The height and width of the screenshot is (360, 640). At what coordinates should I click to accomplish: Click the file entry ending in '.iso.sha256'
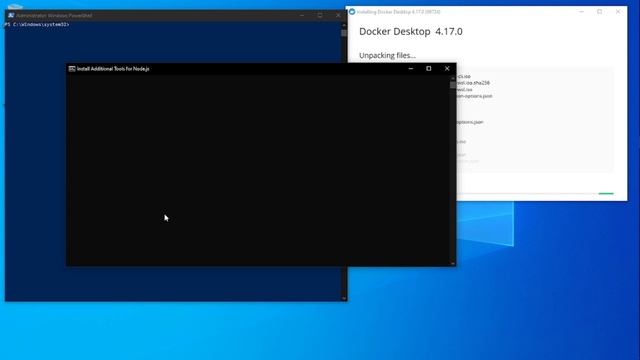[473, 83]
